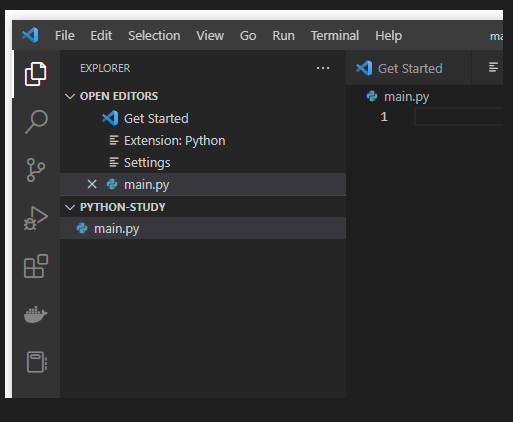Open main.py under PYTHON-STUDY folder

click(x=203, y=228)
